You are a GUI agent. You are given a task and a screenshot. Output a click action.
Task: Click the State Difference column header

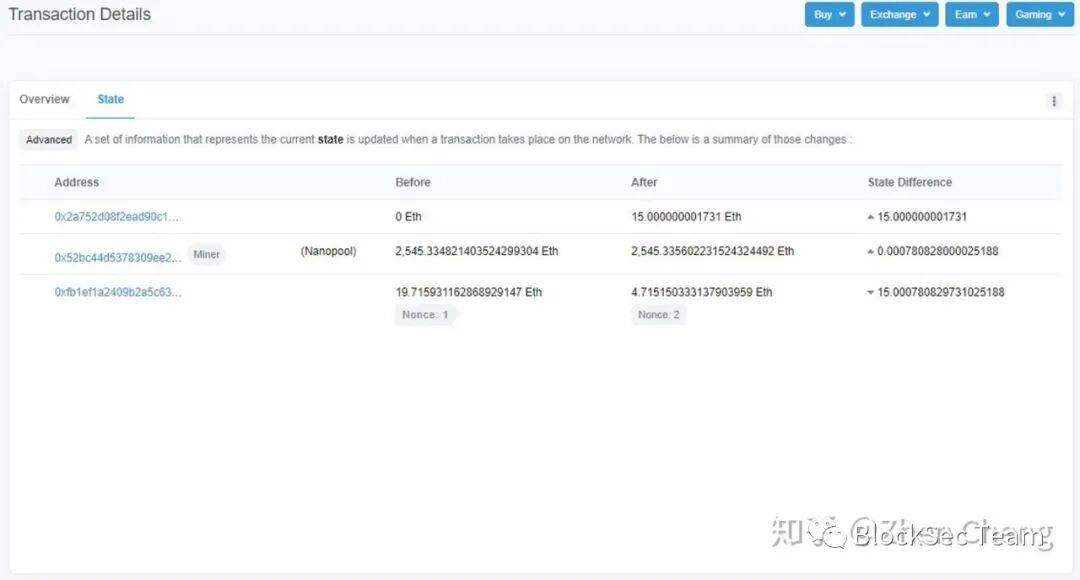(x=910, y=183)
